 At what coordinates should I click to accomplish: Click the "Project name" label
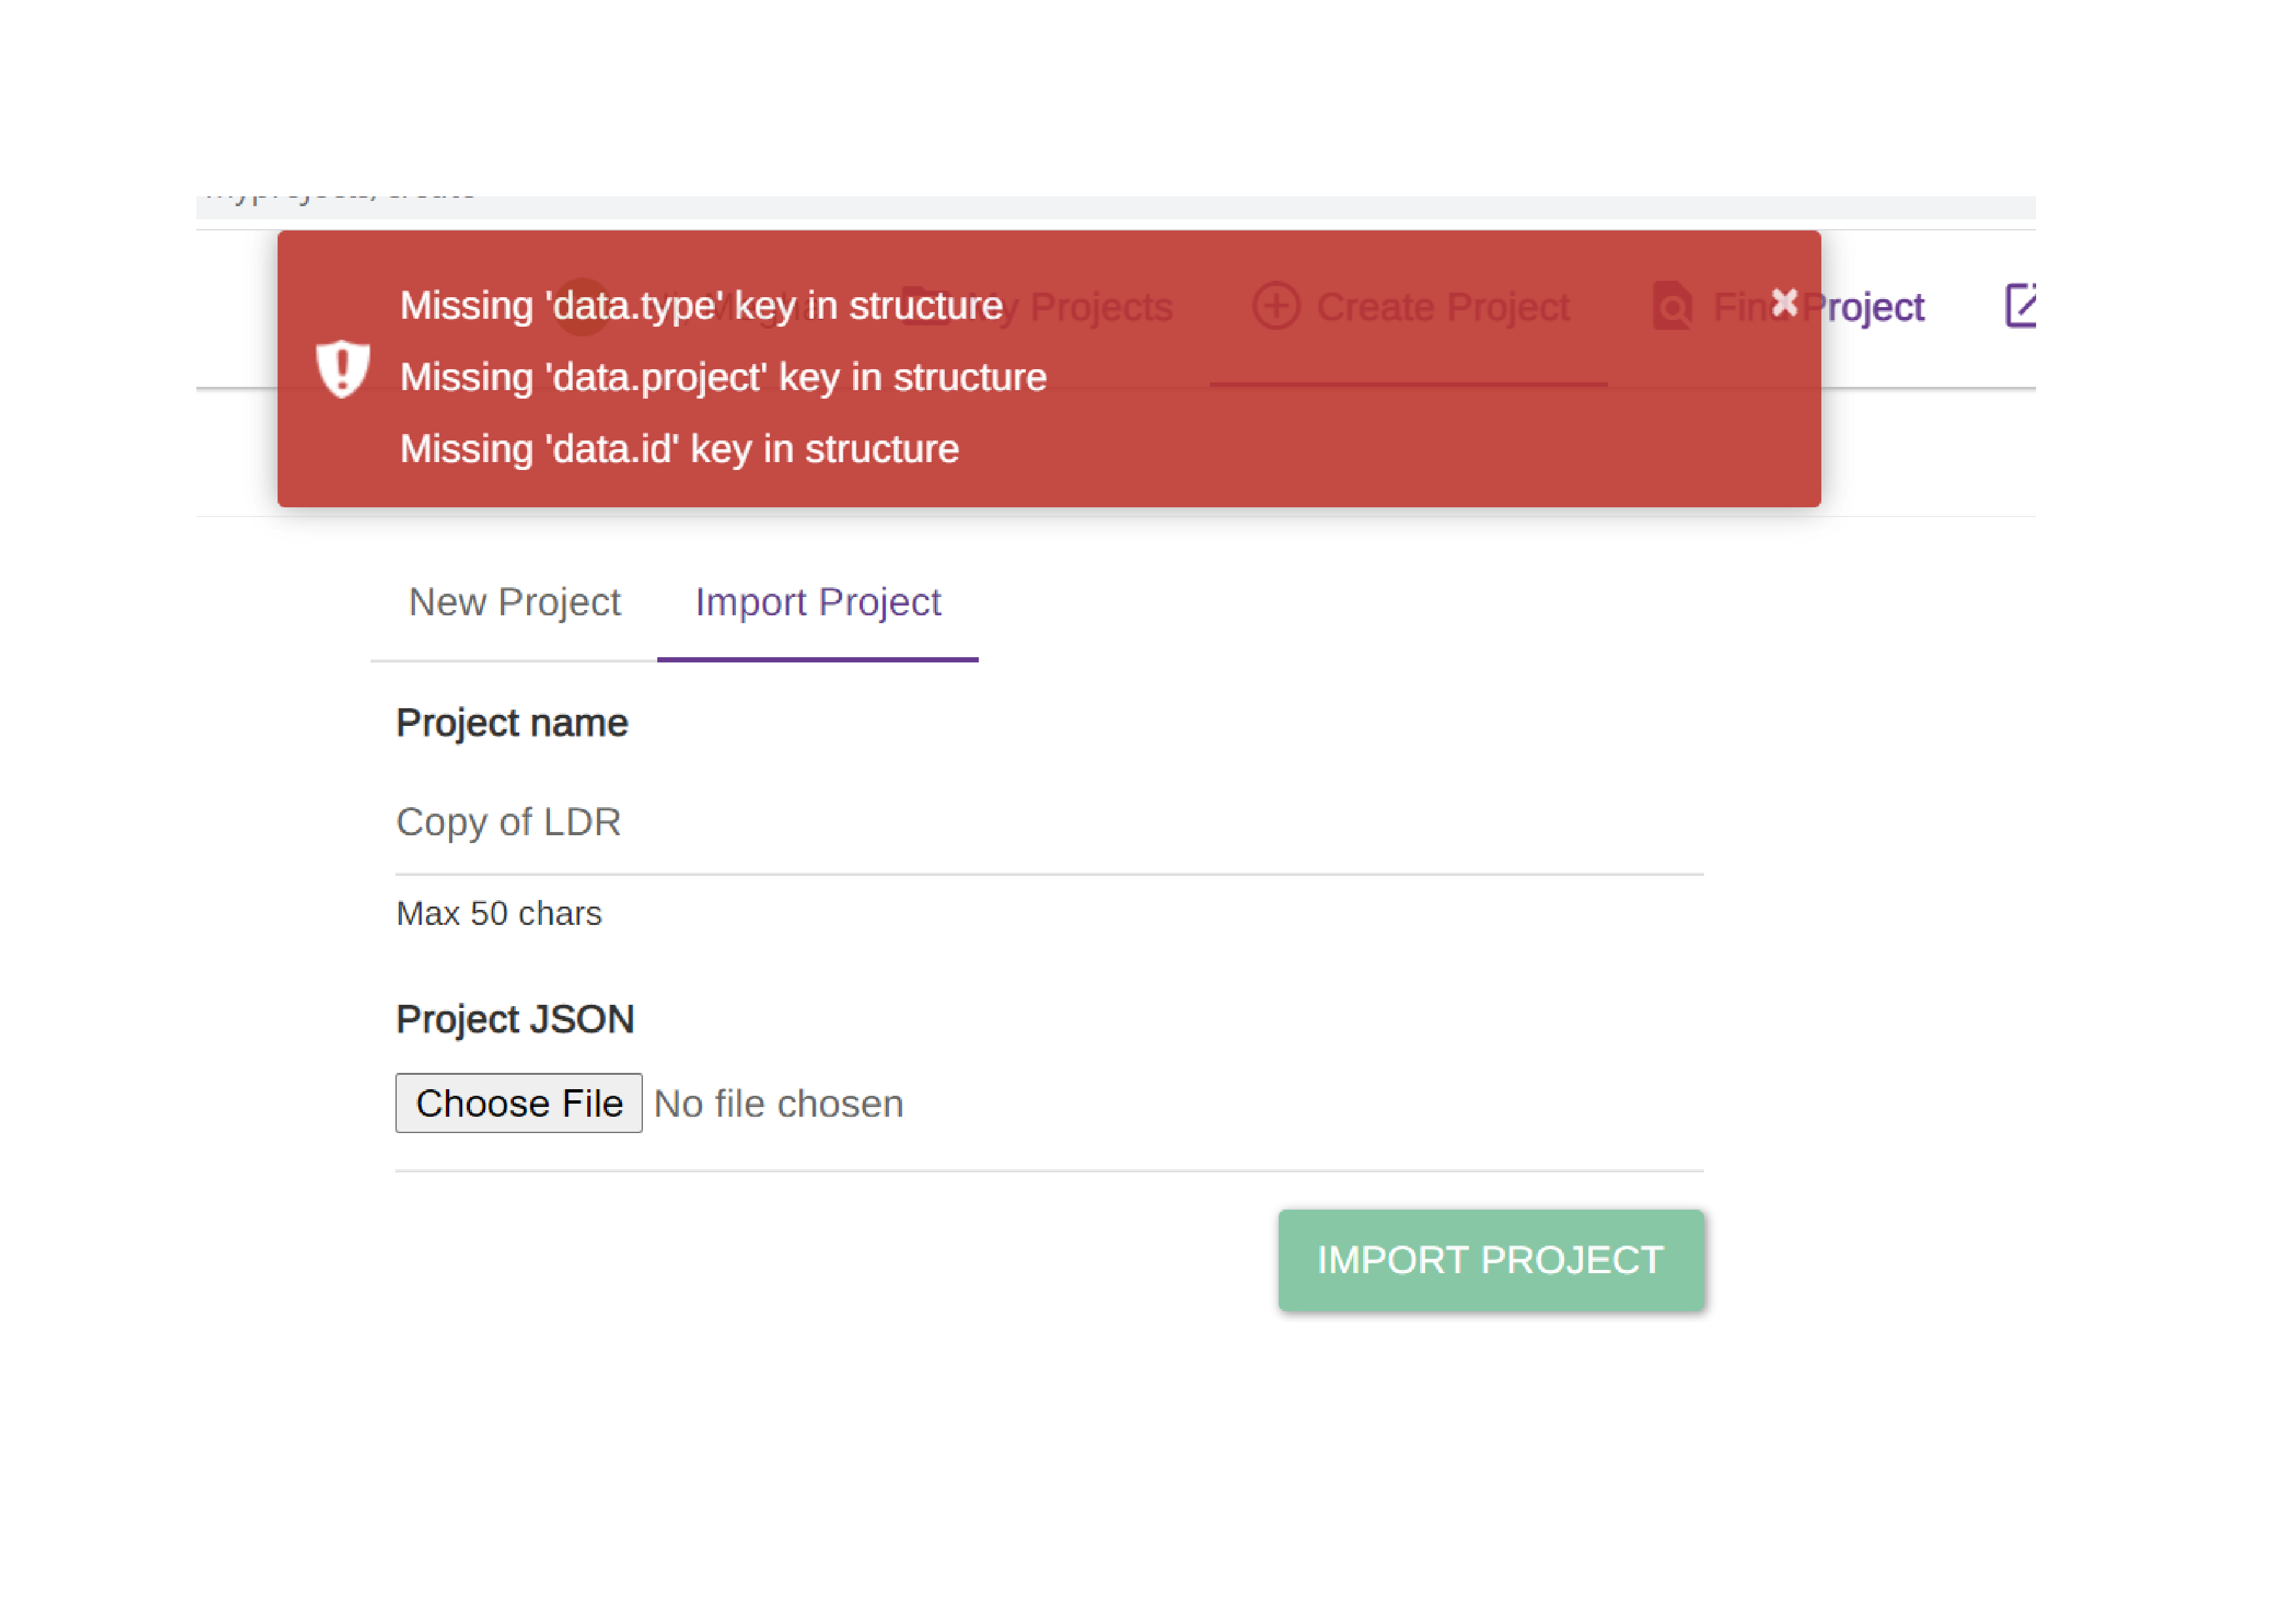[x=512, y=723]
